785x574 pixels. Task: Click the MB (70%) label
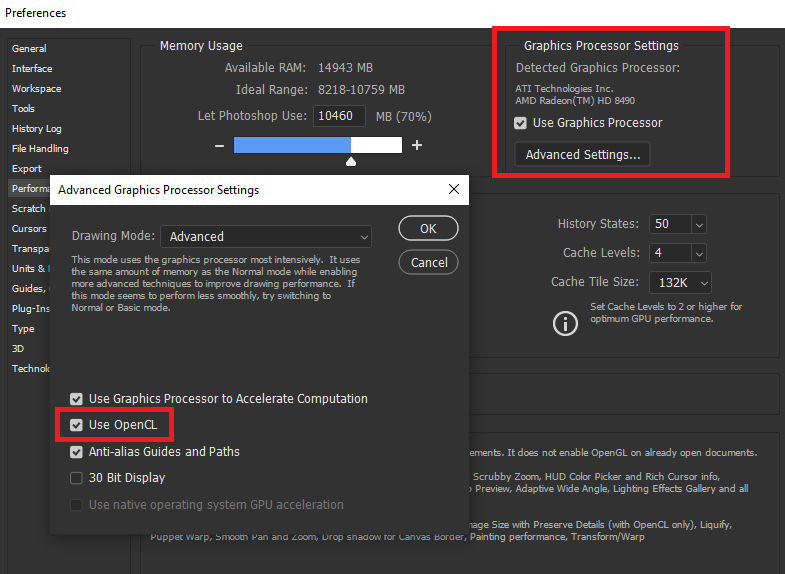[404, 117]
